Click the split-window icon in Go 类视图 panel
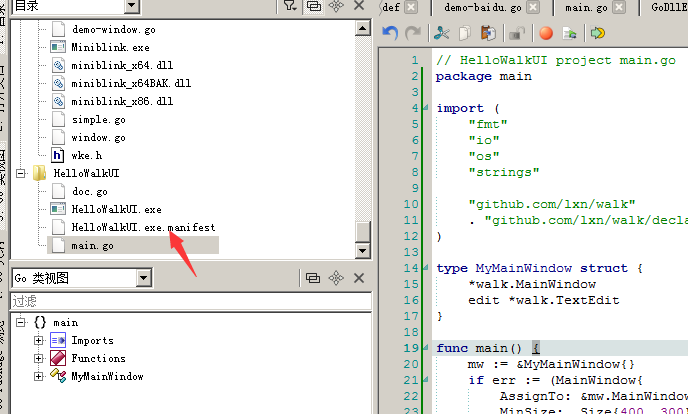Viewport: 688px width, 414px height. coord(313,278)
